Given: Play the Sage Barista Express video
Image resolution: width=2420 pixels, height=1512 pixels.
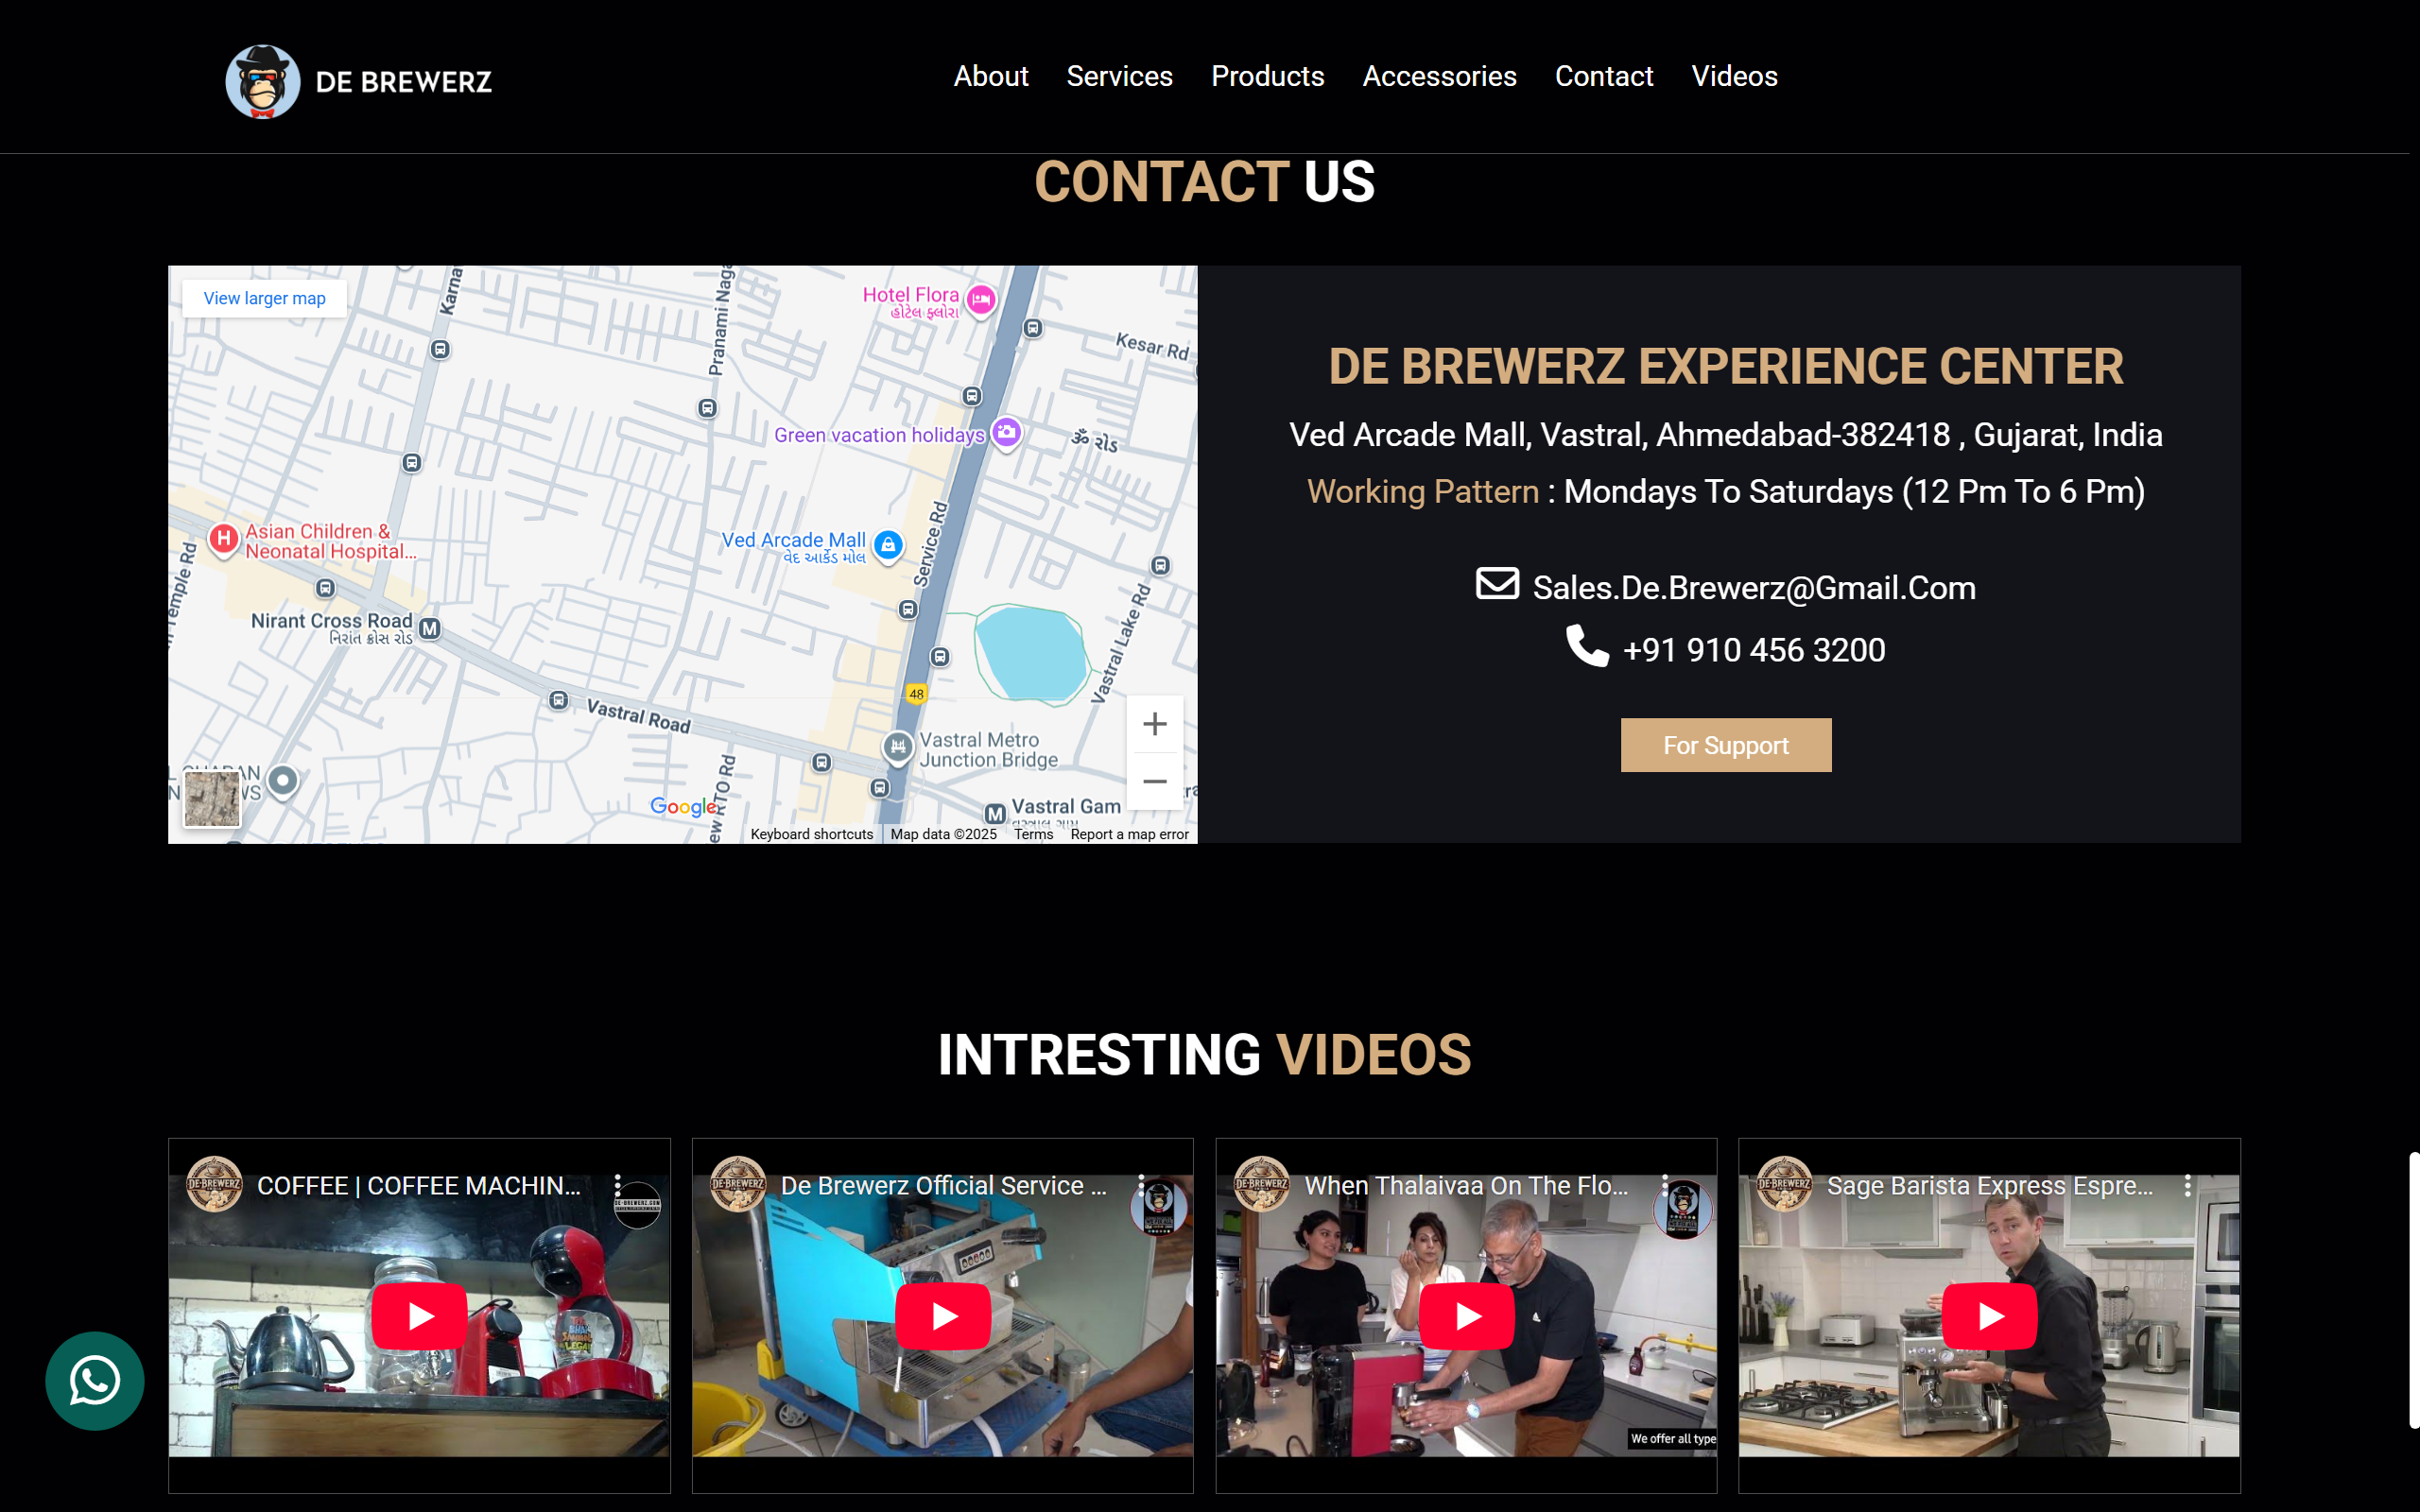Looking at the screenshot, I should 1989,1316.
